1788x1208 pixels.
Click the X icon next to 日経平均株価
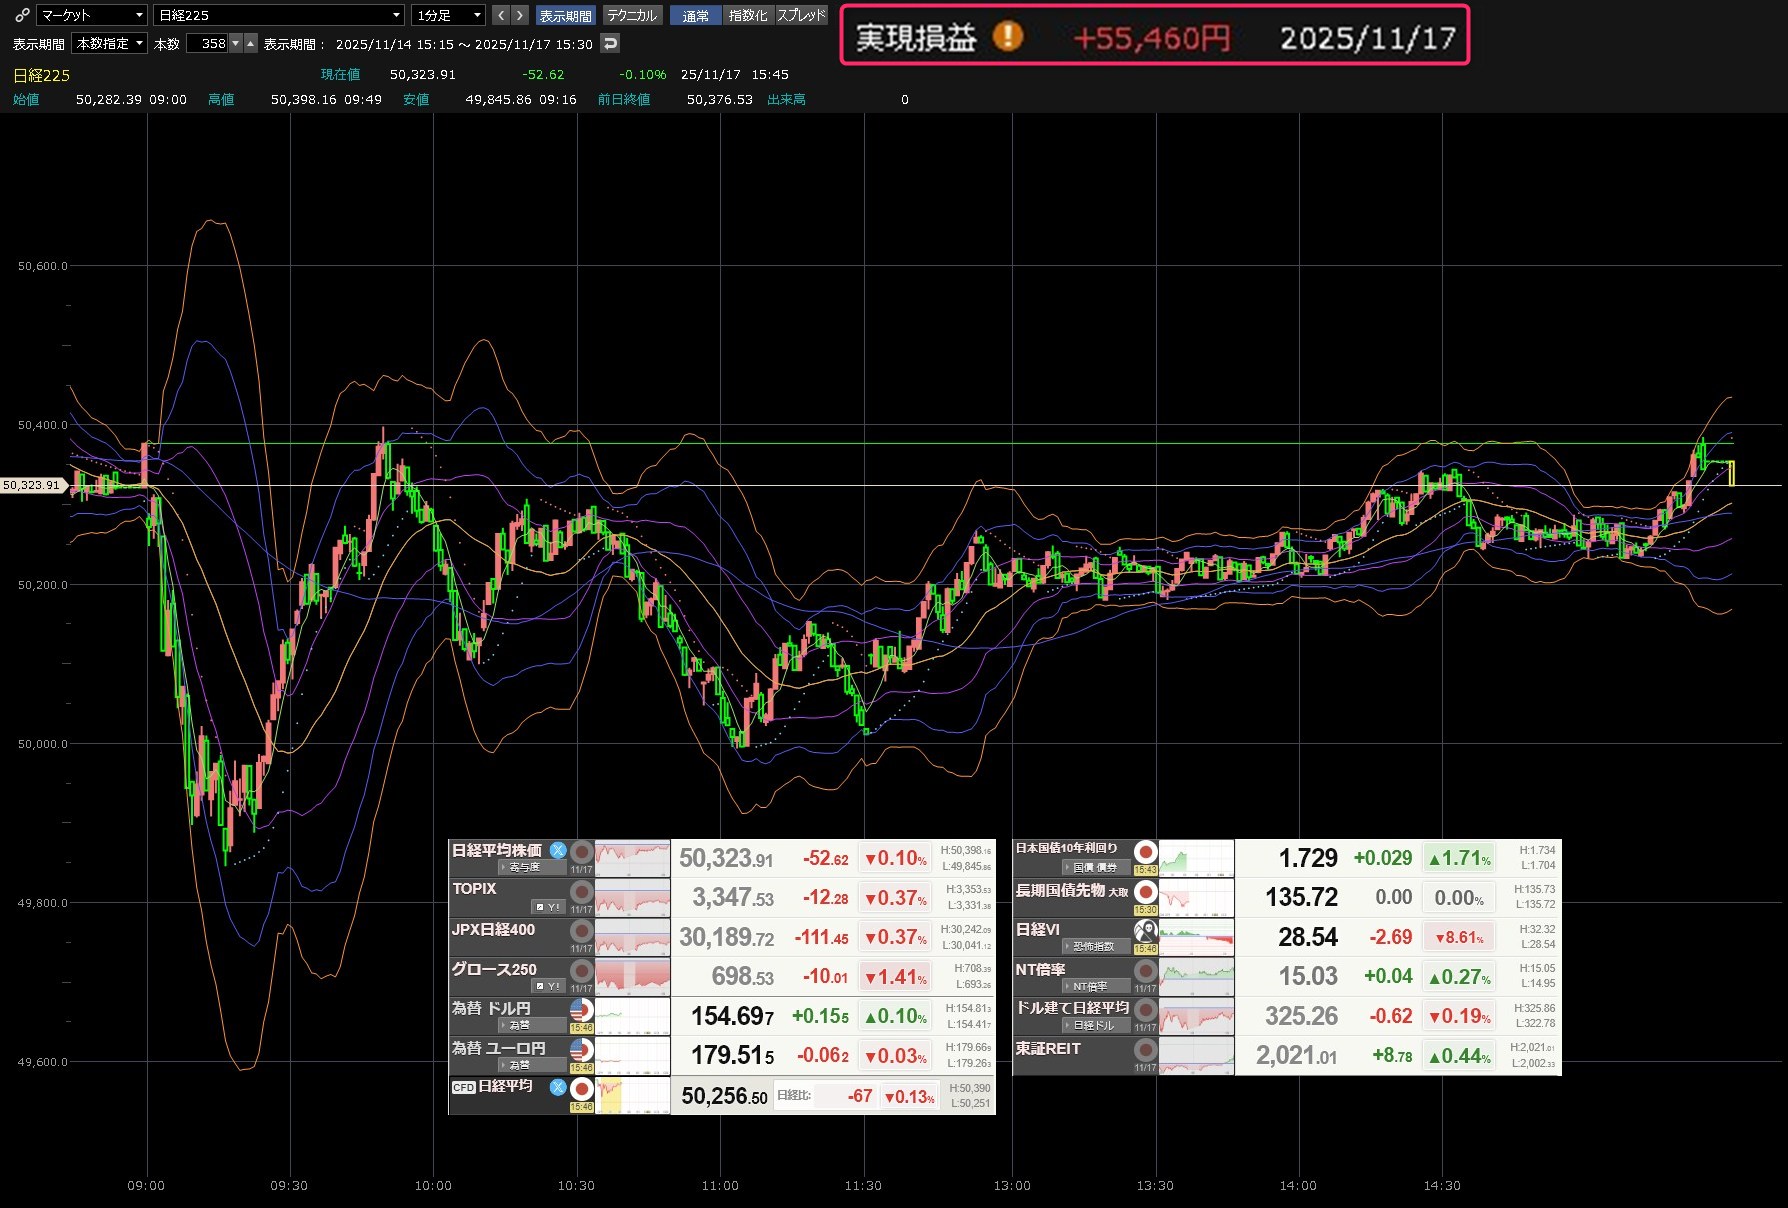[x=558, y=850]
